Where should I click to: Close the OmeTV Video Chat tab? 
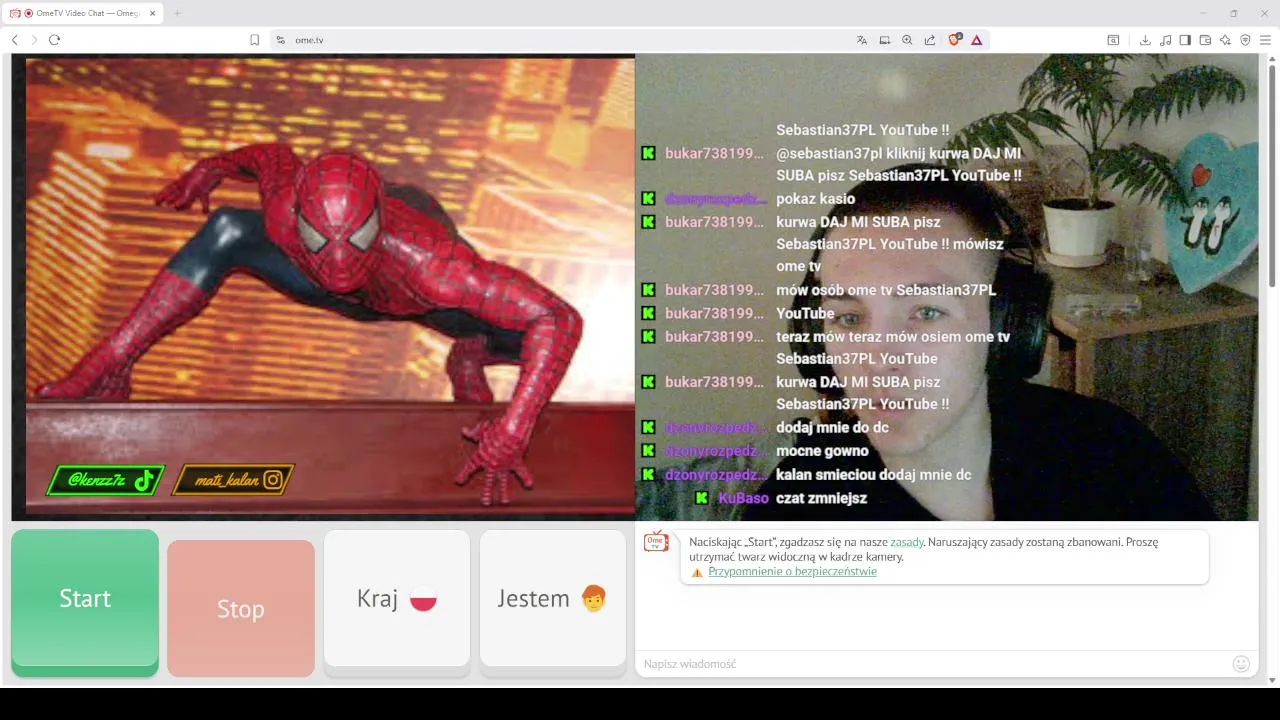152,13
